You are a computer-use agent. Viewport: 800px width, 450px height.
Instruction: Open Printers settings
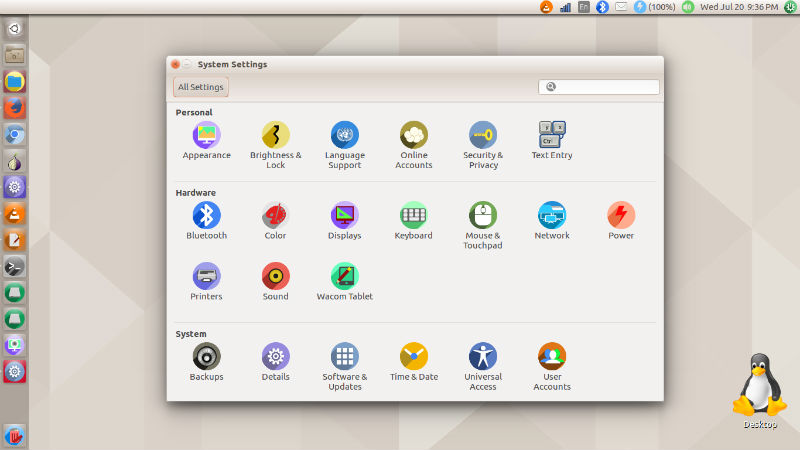point(207,282)
